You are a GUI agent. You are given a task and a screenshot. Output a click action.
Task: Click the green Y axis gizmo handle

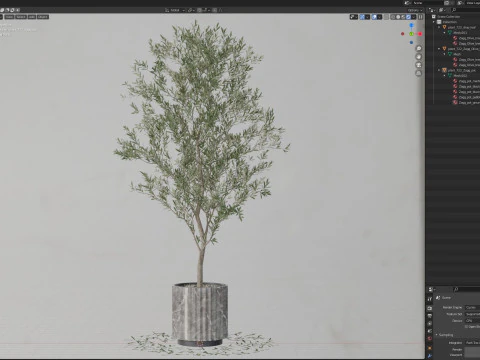411,34
